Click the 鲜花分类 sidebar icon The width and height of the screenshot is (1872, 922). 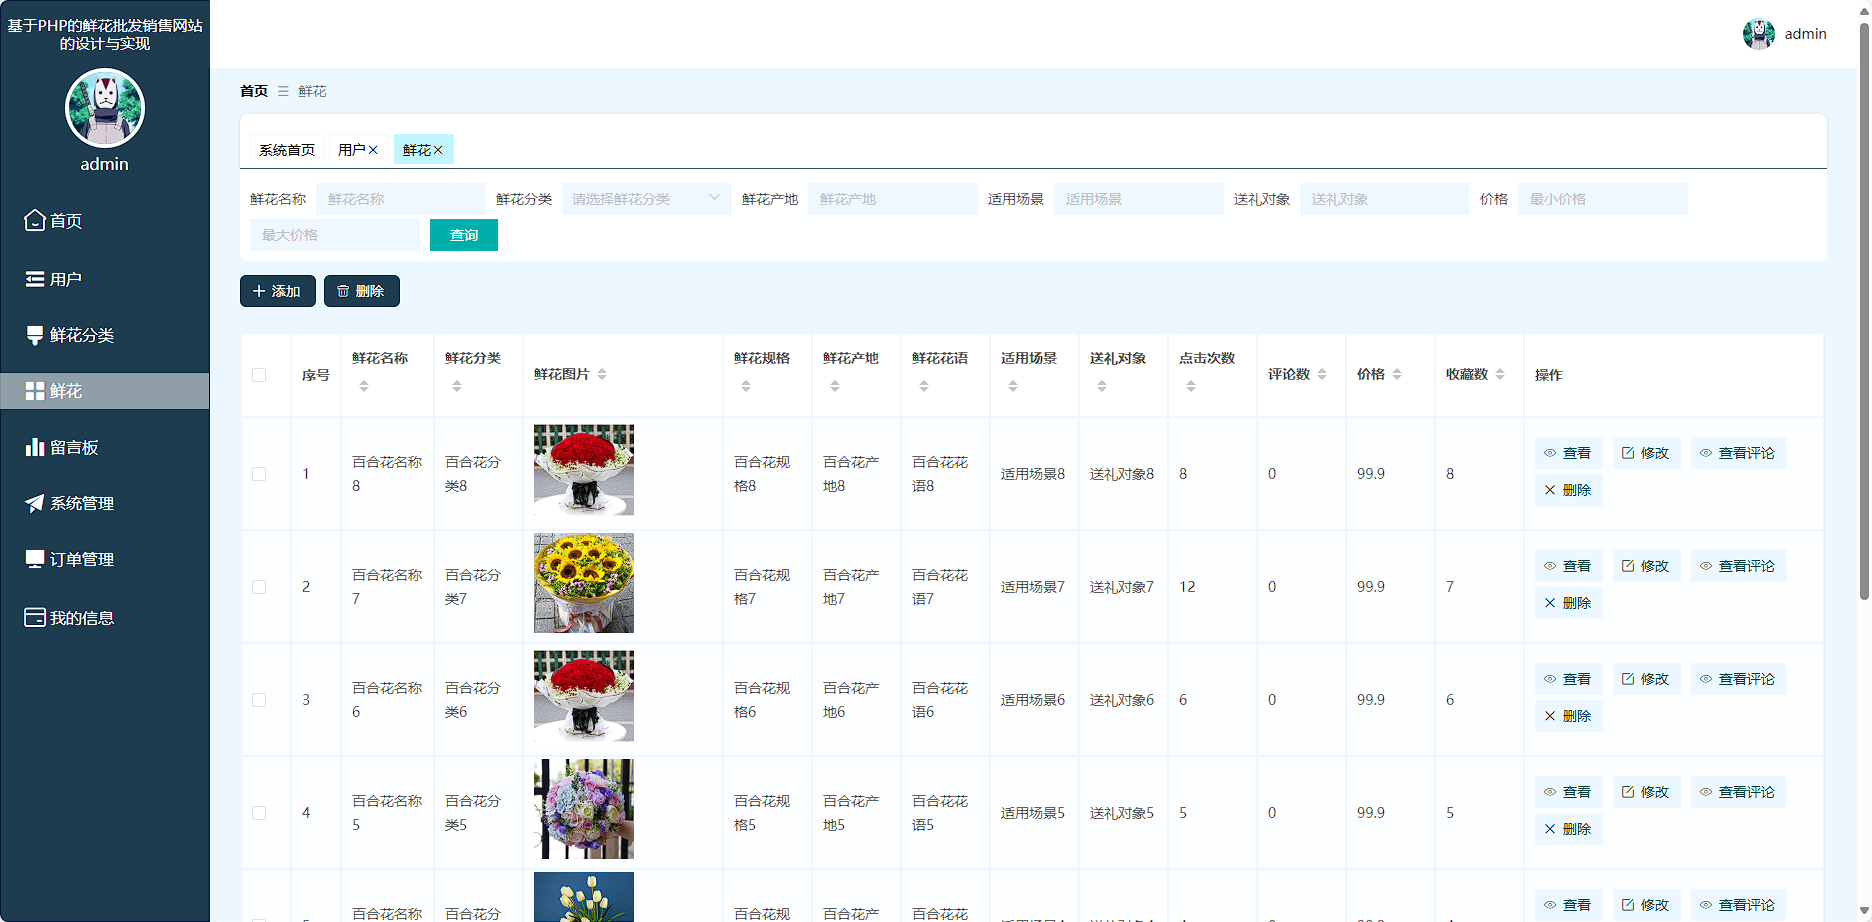click(x=35, y=335)
